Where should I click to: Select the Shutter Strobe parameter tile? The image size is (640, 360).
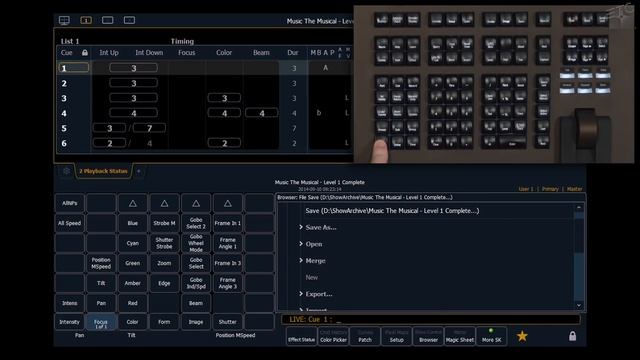click(x=164, y=243)
